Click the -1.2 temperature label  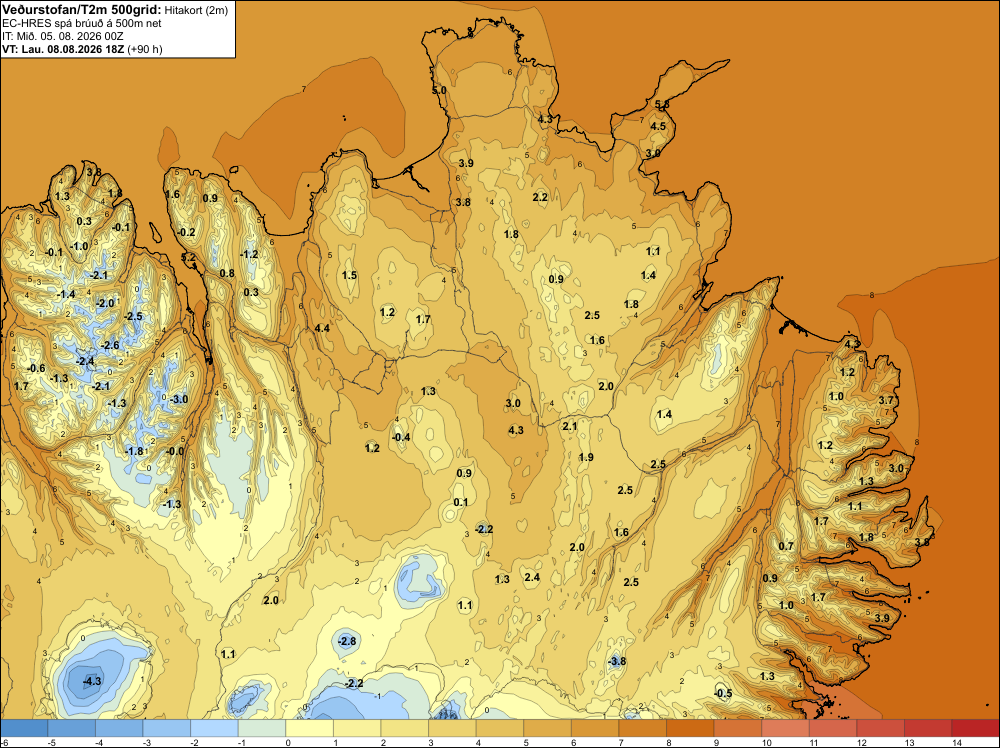249,254
